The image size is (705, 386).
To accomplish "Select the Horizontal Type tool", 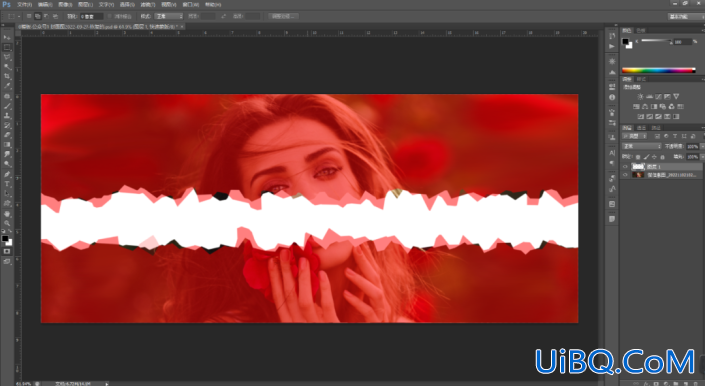I will click(x=7, y=184).
